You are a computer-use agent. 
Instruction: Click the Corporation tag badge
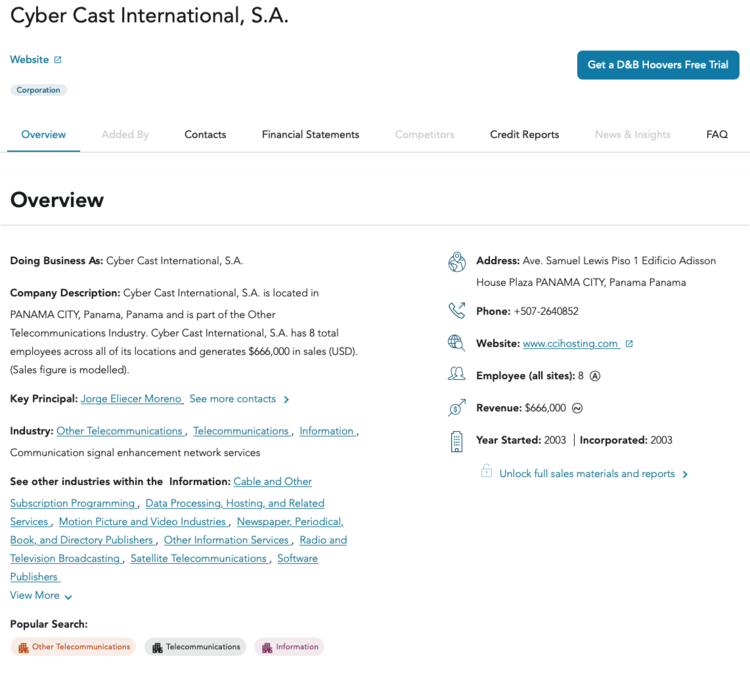tap(38, 90)
